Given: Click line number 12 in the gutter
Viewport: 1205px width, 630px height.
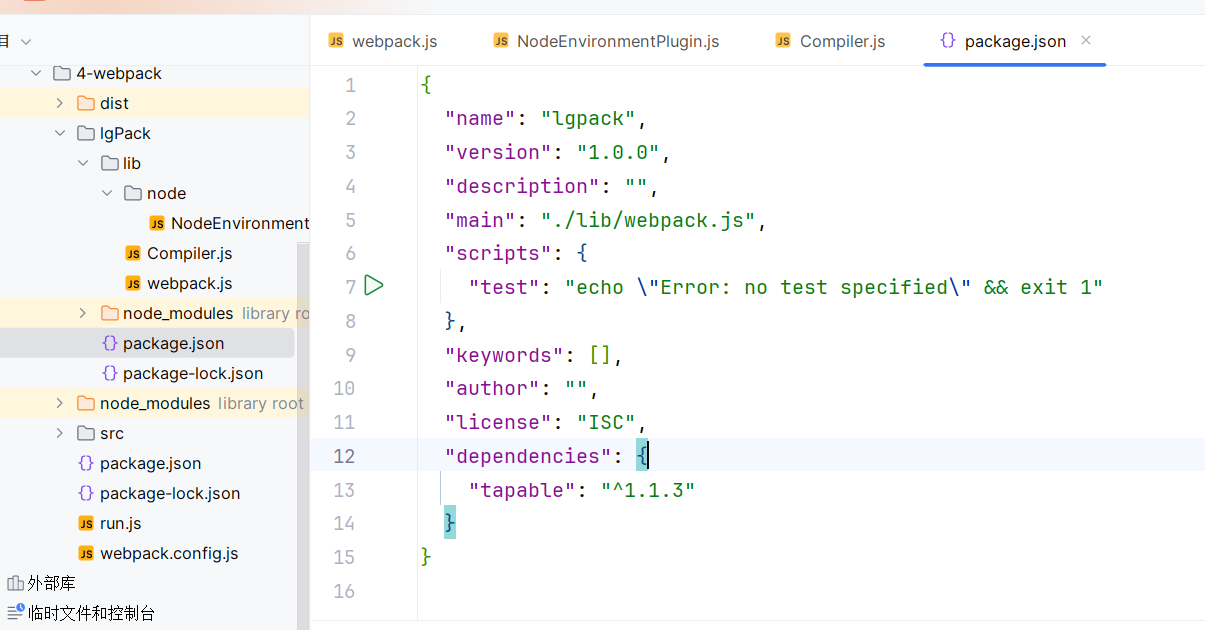Looking at the screenshot, I should [x=344, y=455].
